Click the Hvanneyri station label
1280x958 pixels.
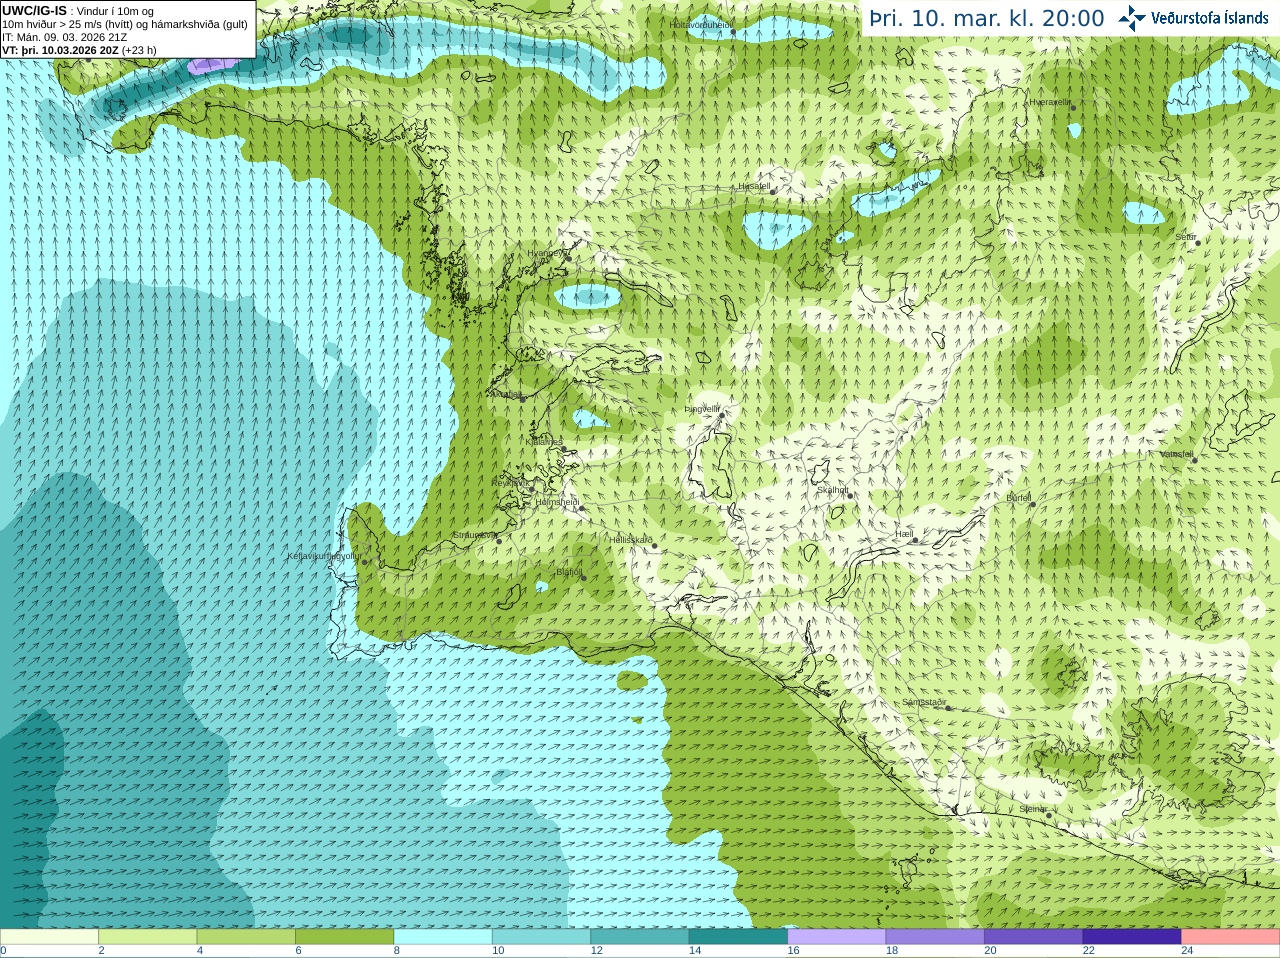[x=546, y=253]
